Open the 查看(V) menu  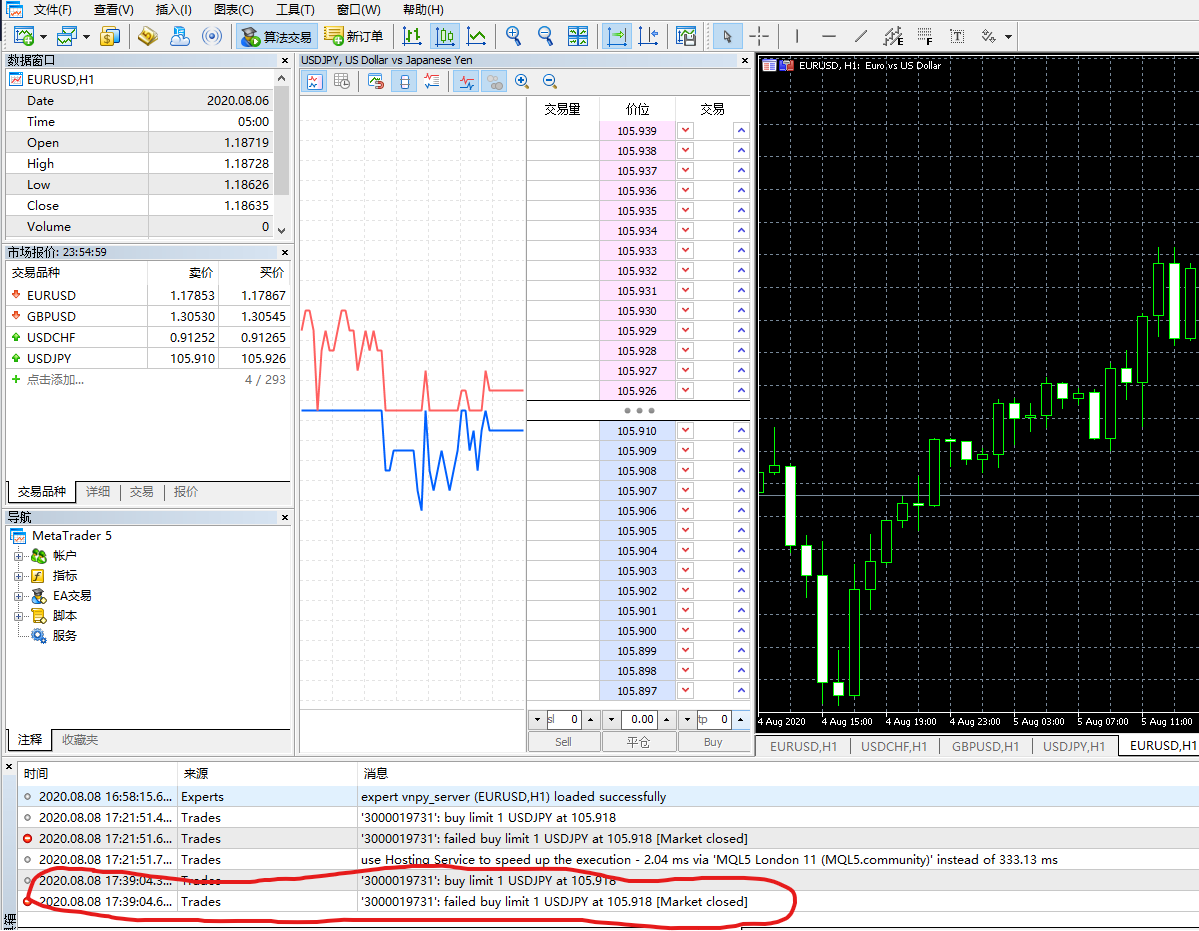tap(114, 10)
